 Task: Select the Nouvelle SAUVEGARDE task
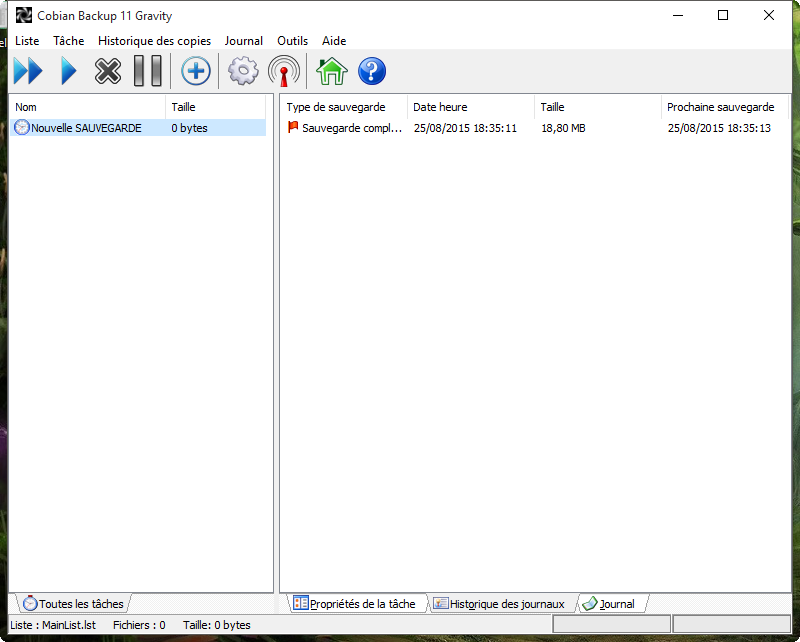pos(86,128)
